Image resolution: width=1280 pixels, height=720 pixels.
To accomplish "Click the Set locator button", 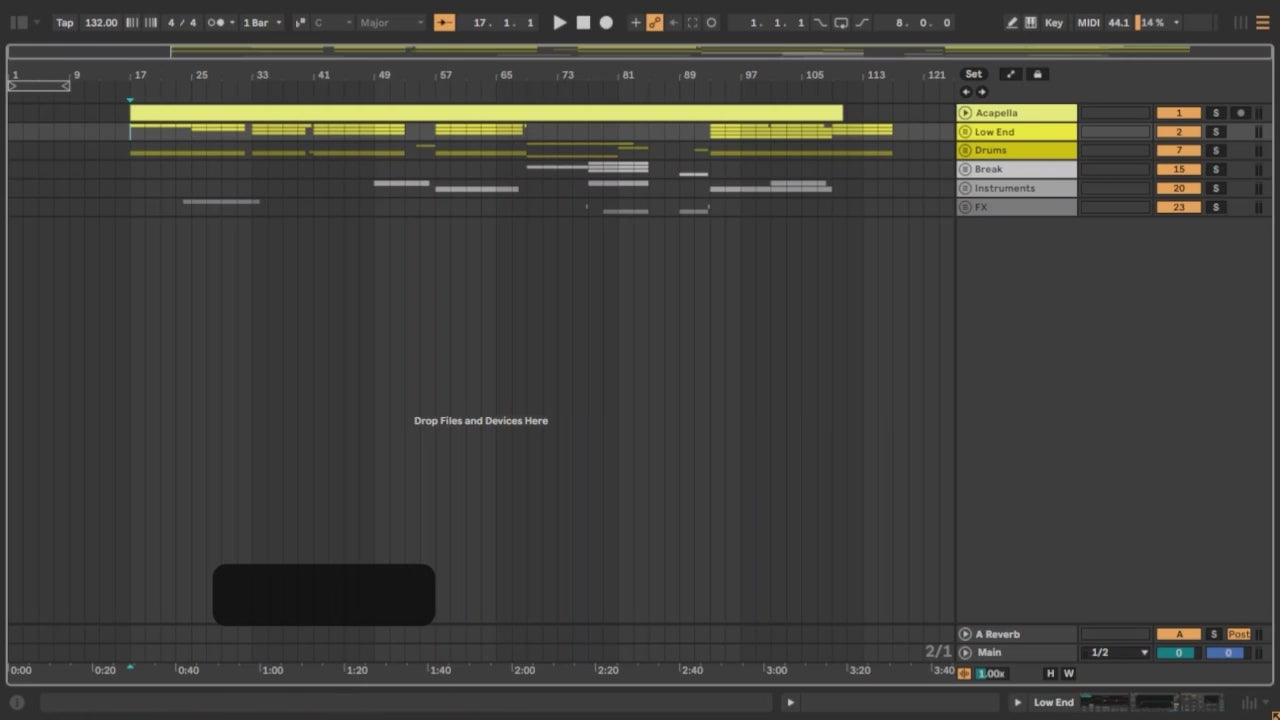I will [x=973, y=74].
